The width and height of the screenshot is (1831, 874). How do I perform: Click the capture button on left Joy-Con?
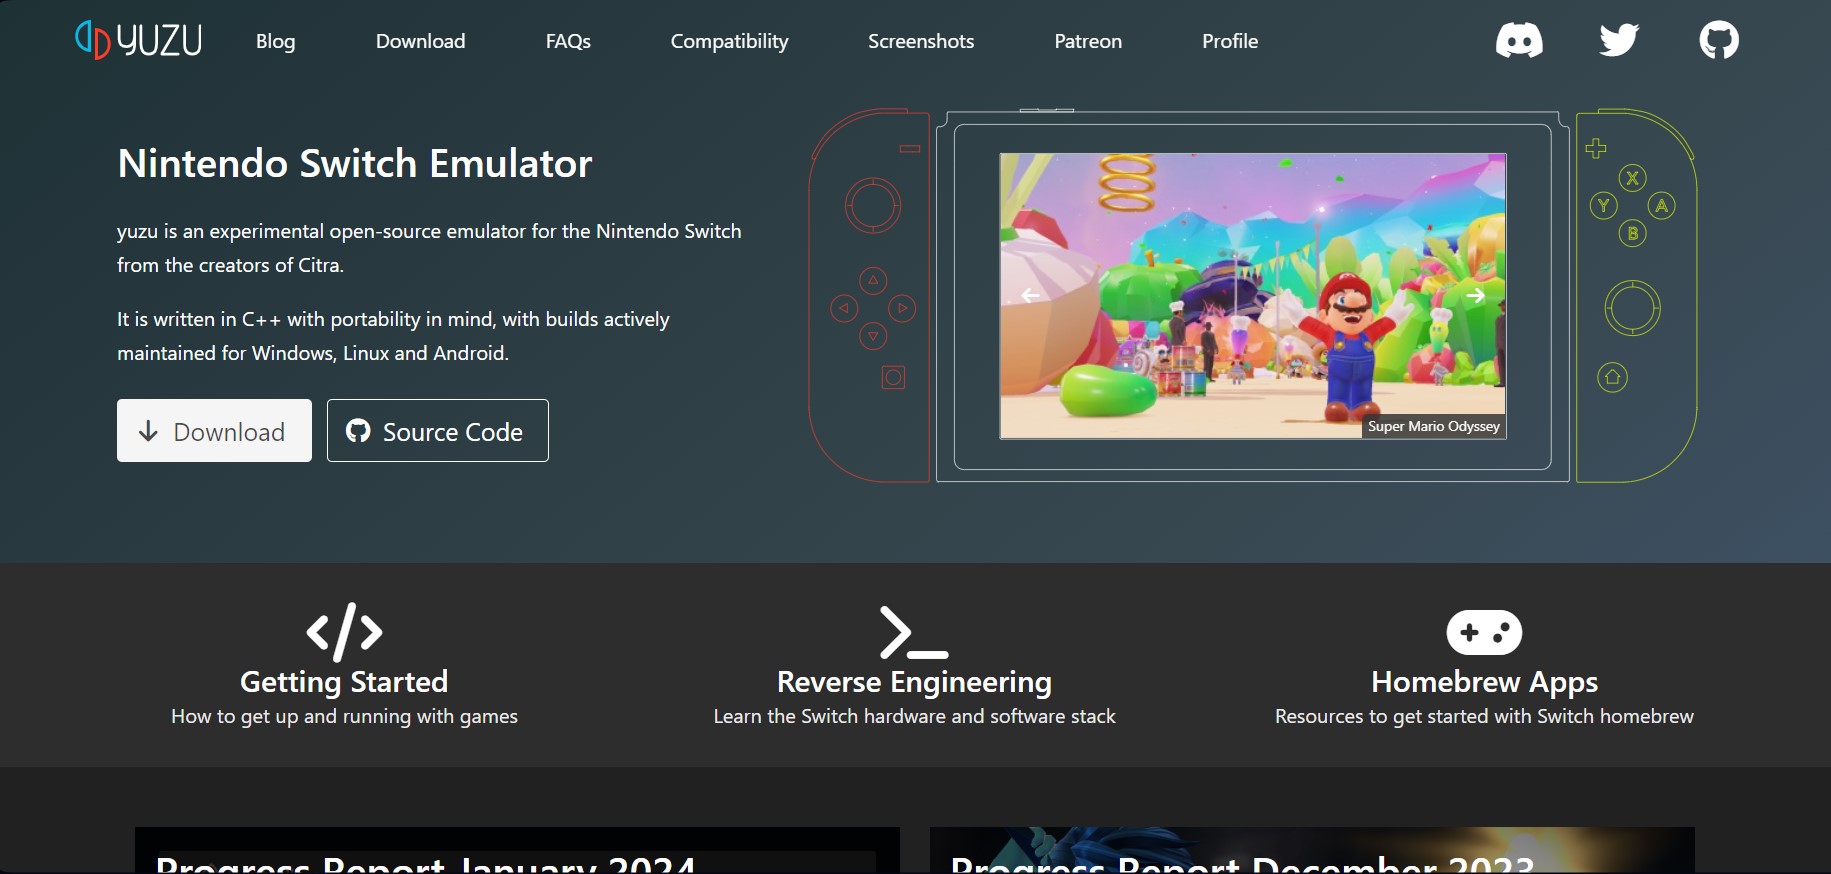click(x=894, y=377)
